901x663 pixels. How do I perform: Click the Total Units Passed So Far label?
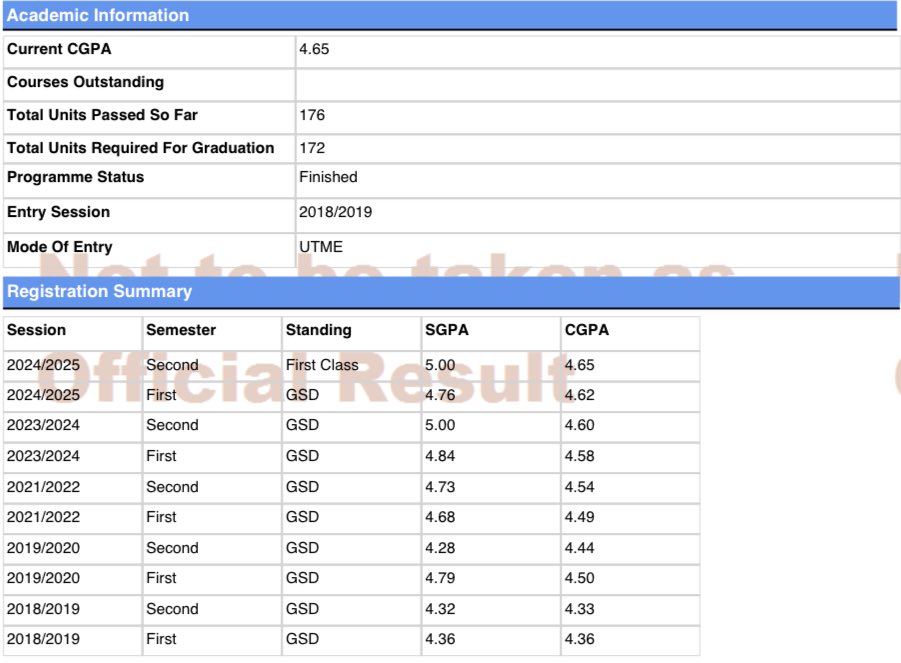102,115
